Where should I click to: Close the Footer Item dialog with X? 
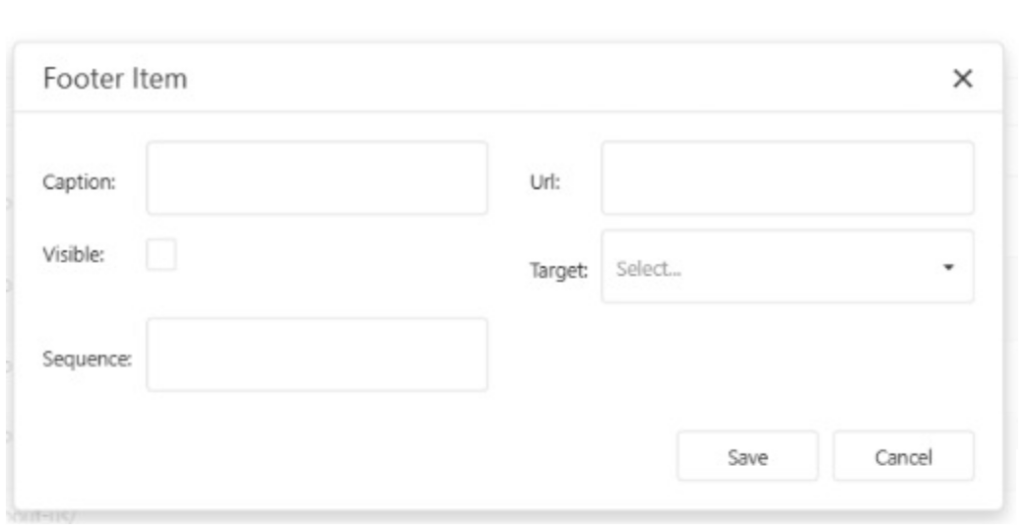coord(962,79)
